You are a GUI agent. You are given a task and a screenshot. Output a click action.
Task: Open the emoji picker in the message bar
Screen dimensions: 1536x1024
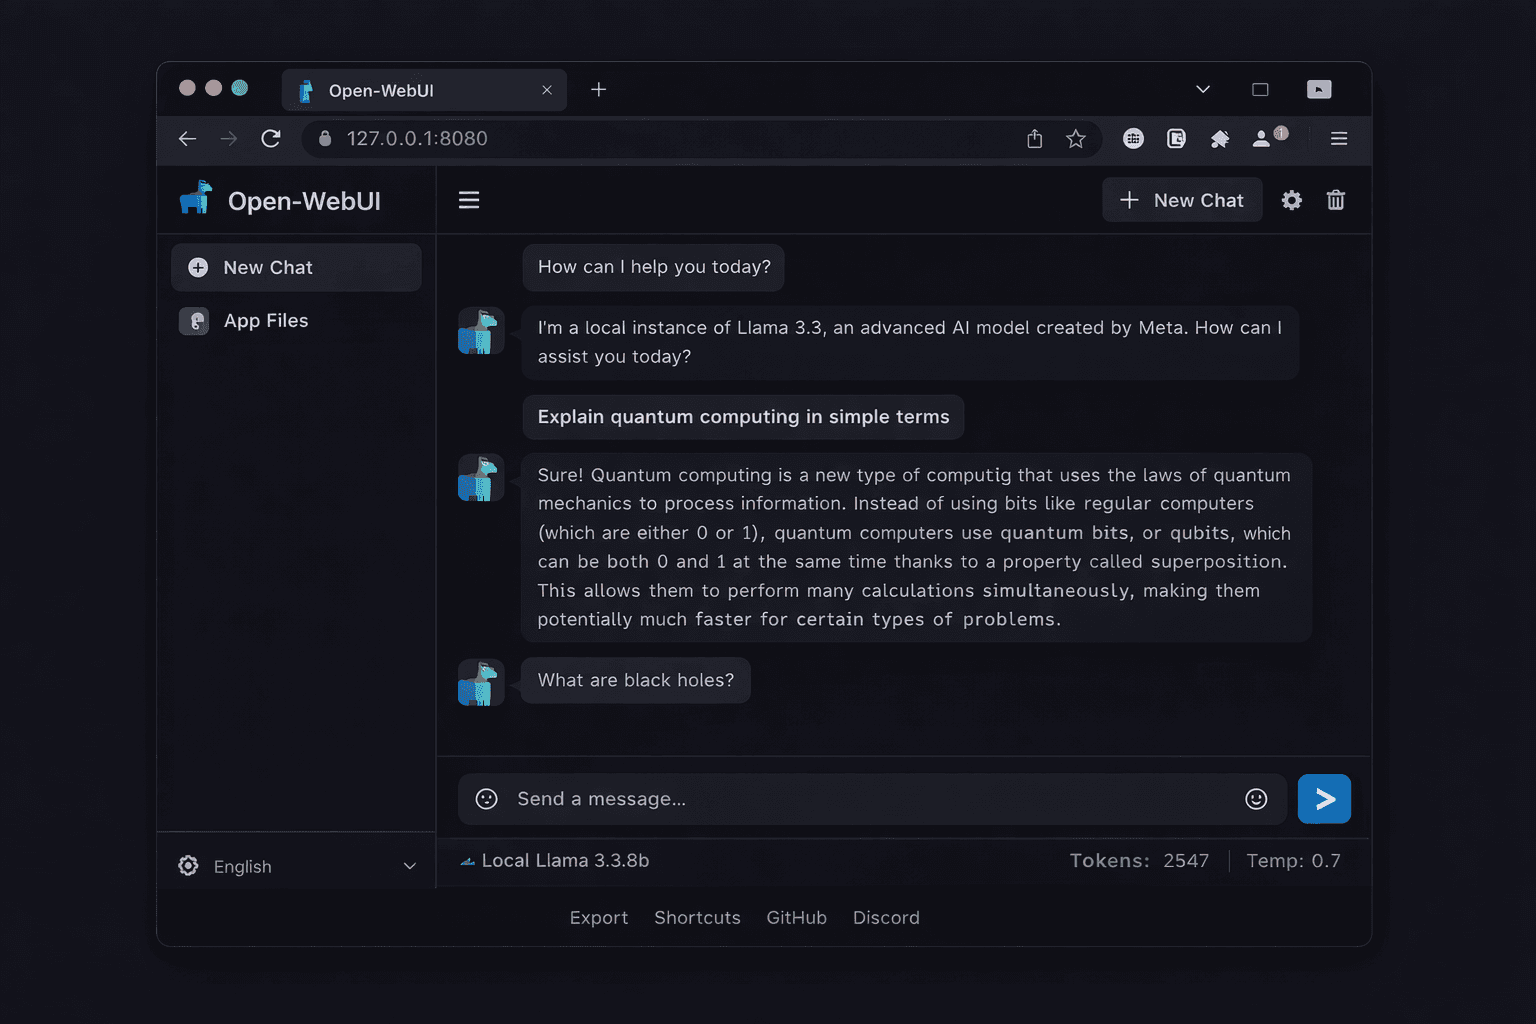coord(487,799)
